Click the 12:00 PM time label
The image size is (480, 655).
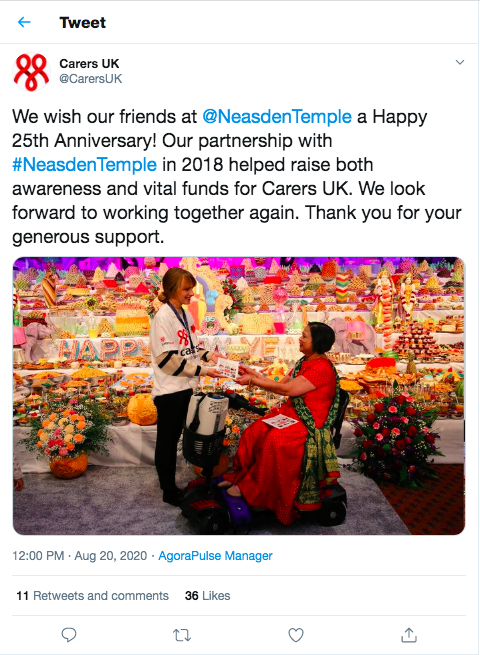click(38, 556)
